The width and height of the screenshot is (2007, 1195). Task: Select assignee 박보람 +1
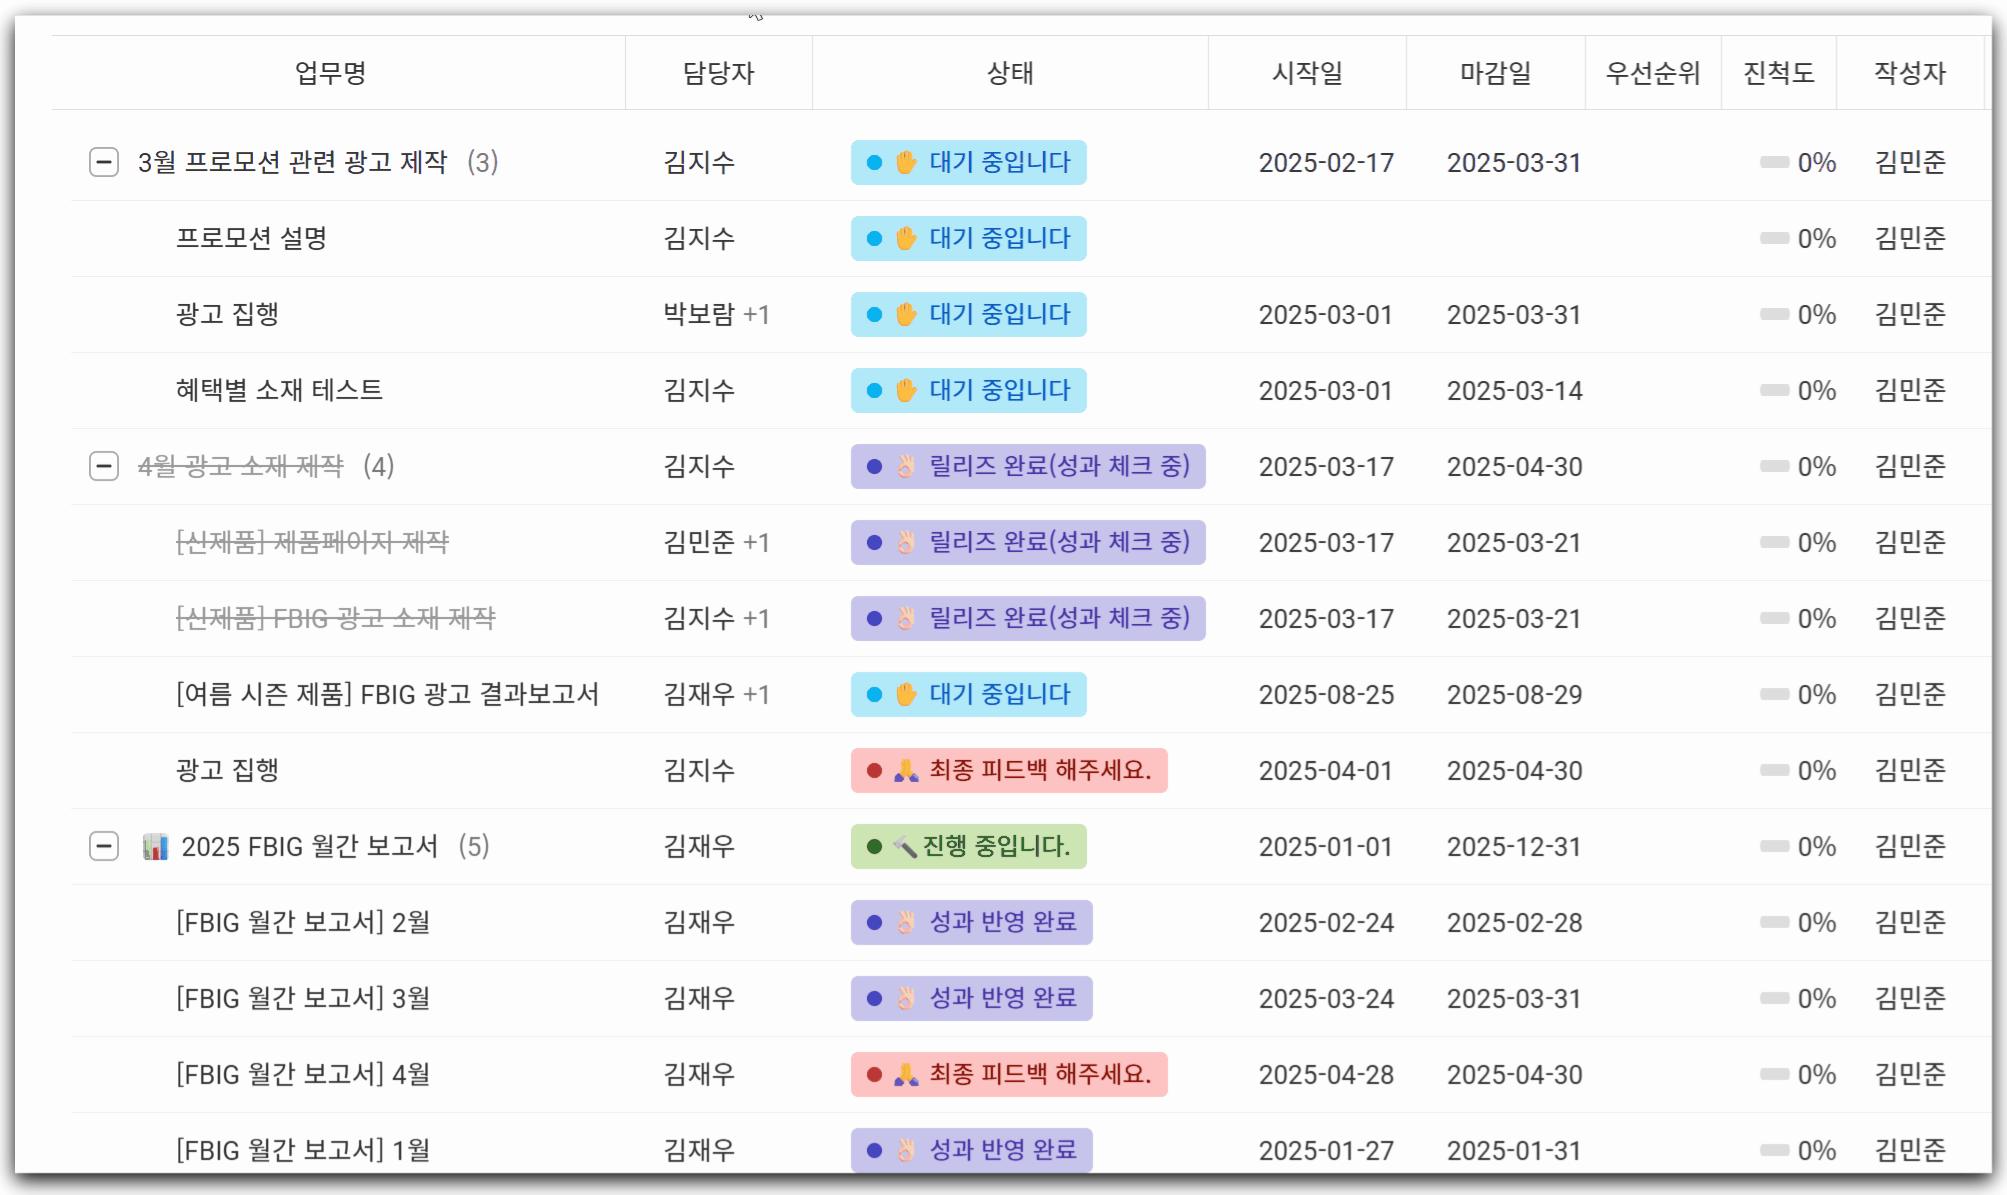pyautogui.click(x=716, y=314)
